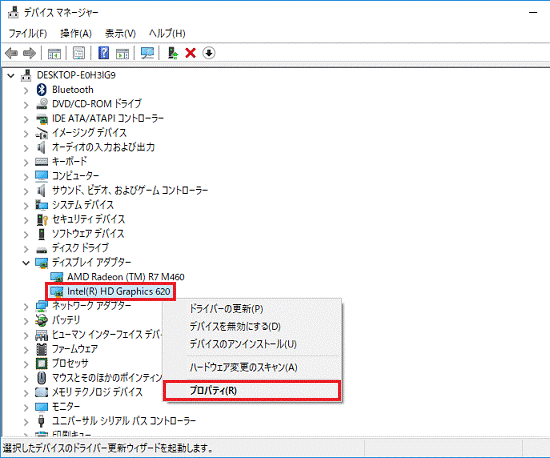Expand the メモリ テクノロジ デバイス node
Image resolution: width=550 pixels, height=458 pixels.
[x=26, y=392]
